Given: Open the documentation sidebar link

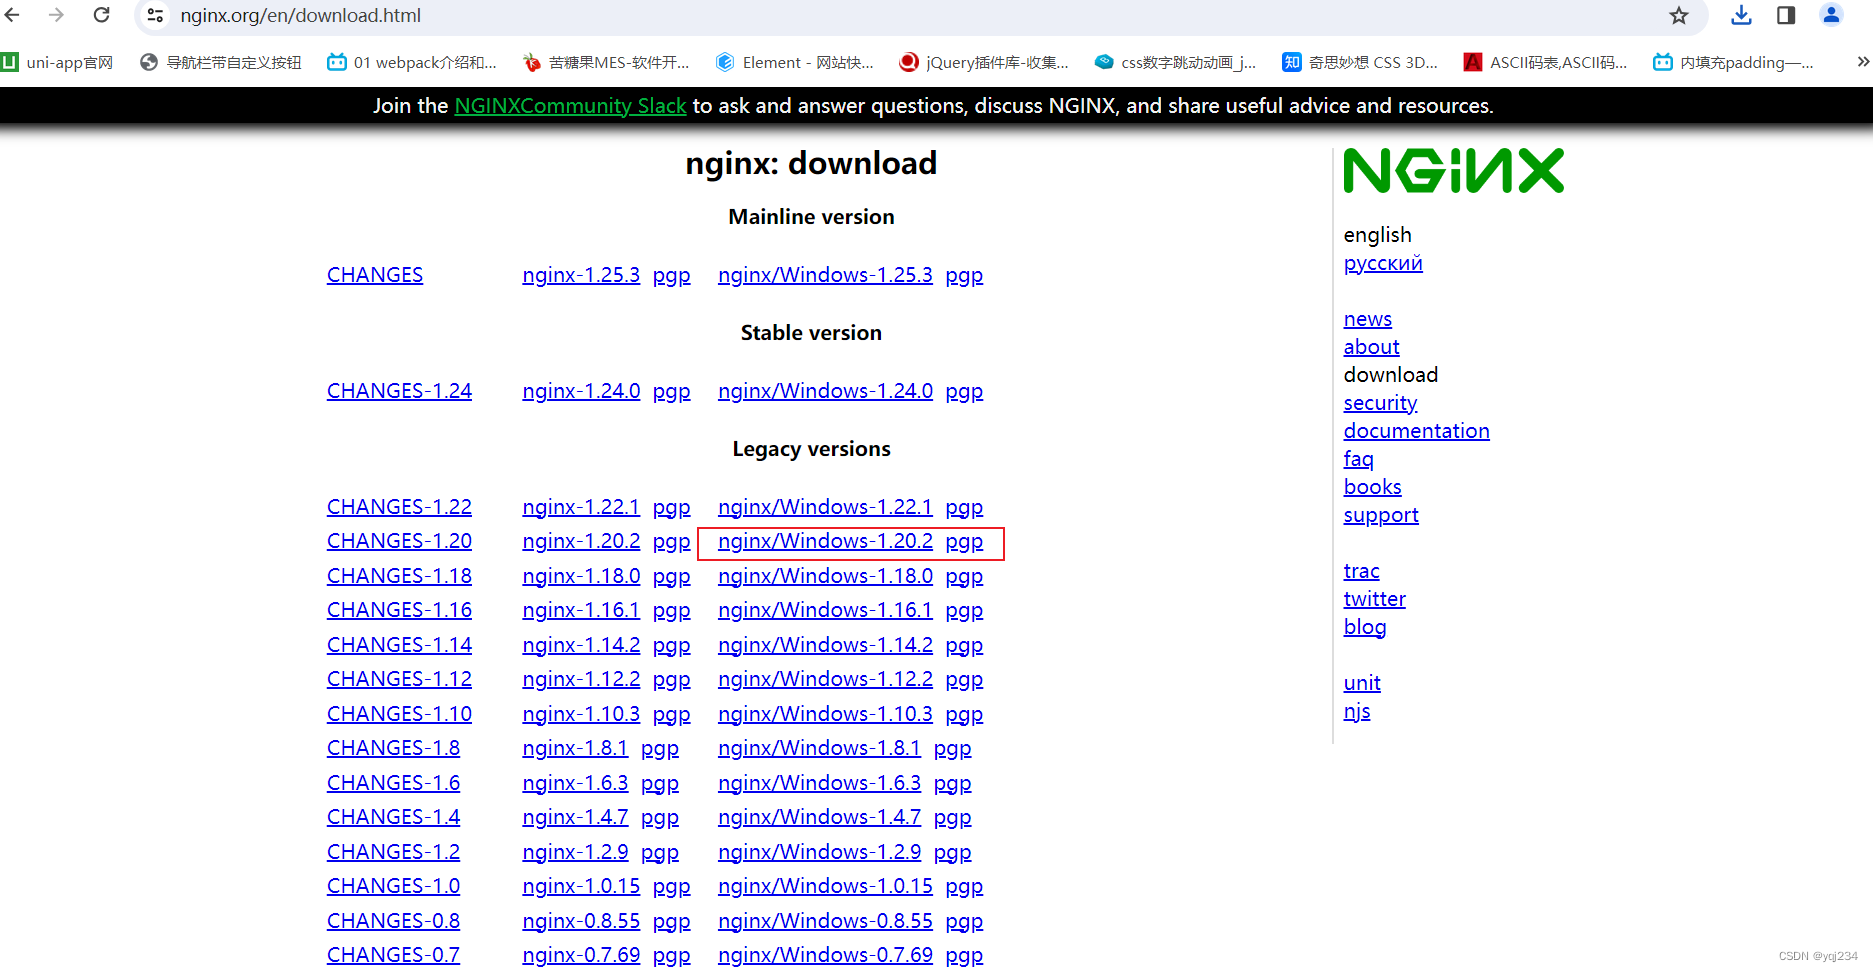Looking at the screenshot, I should pyautogui.click(x=1416, y=431).
